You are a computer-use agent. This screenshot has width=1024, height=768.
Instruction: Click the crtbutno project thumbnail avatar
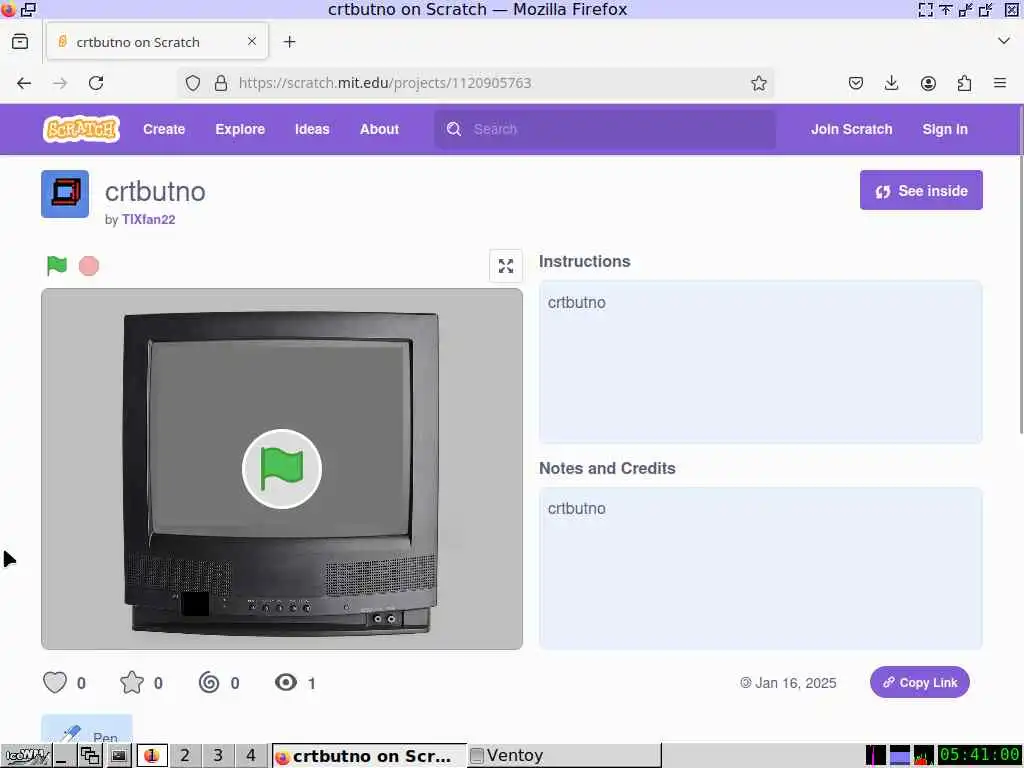click(65, 194)
